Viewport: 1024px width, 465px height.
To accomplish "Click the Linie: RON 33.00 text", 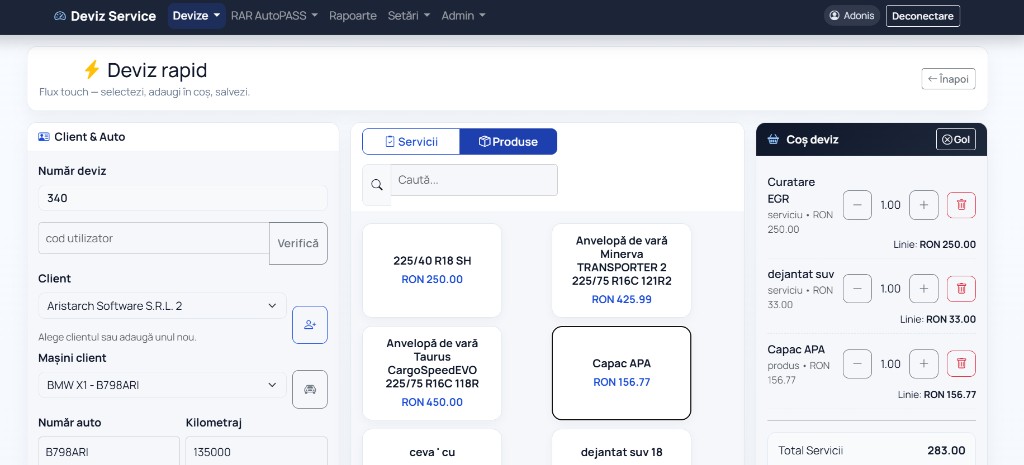I will (x=938, y=319).
